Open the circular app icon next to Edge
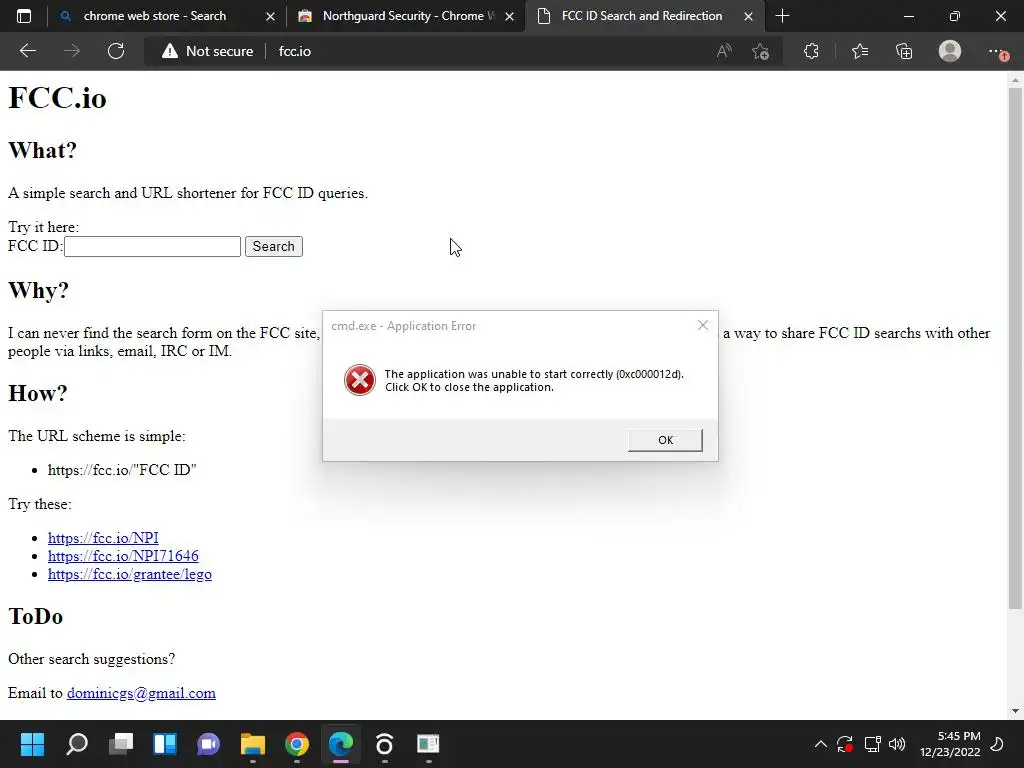The width and height of the screenshot is (1024, 768). click(x=384, y=744)
